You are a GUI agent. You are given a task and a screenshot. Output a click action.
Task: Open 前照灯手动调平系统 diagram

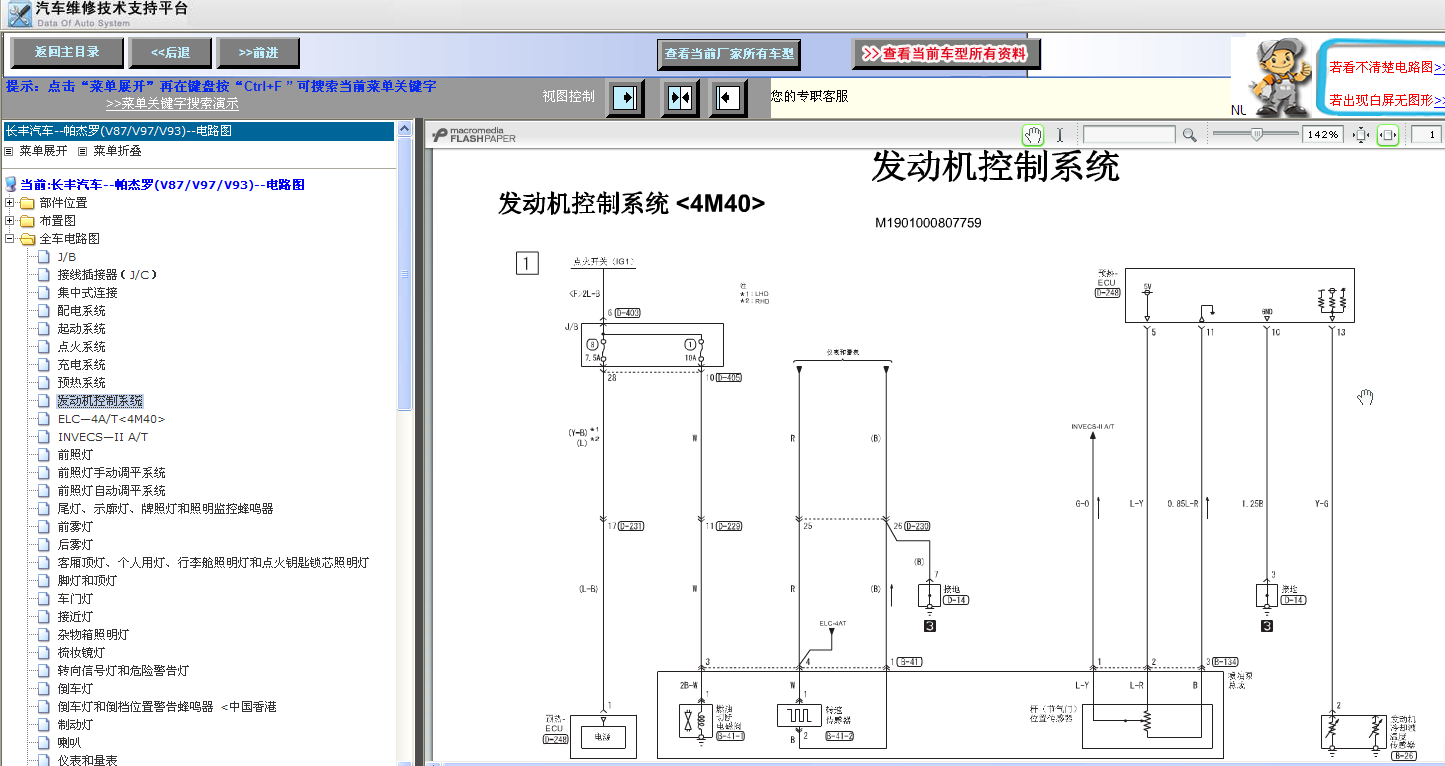pyautogui.click(x=112, y=473)
